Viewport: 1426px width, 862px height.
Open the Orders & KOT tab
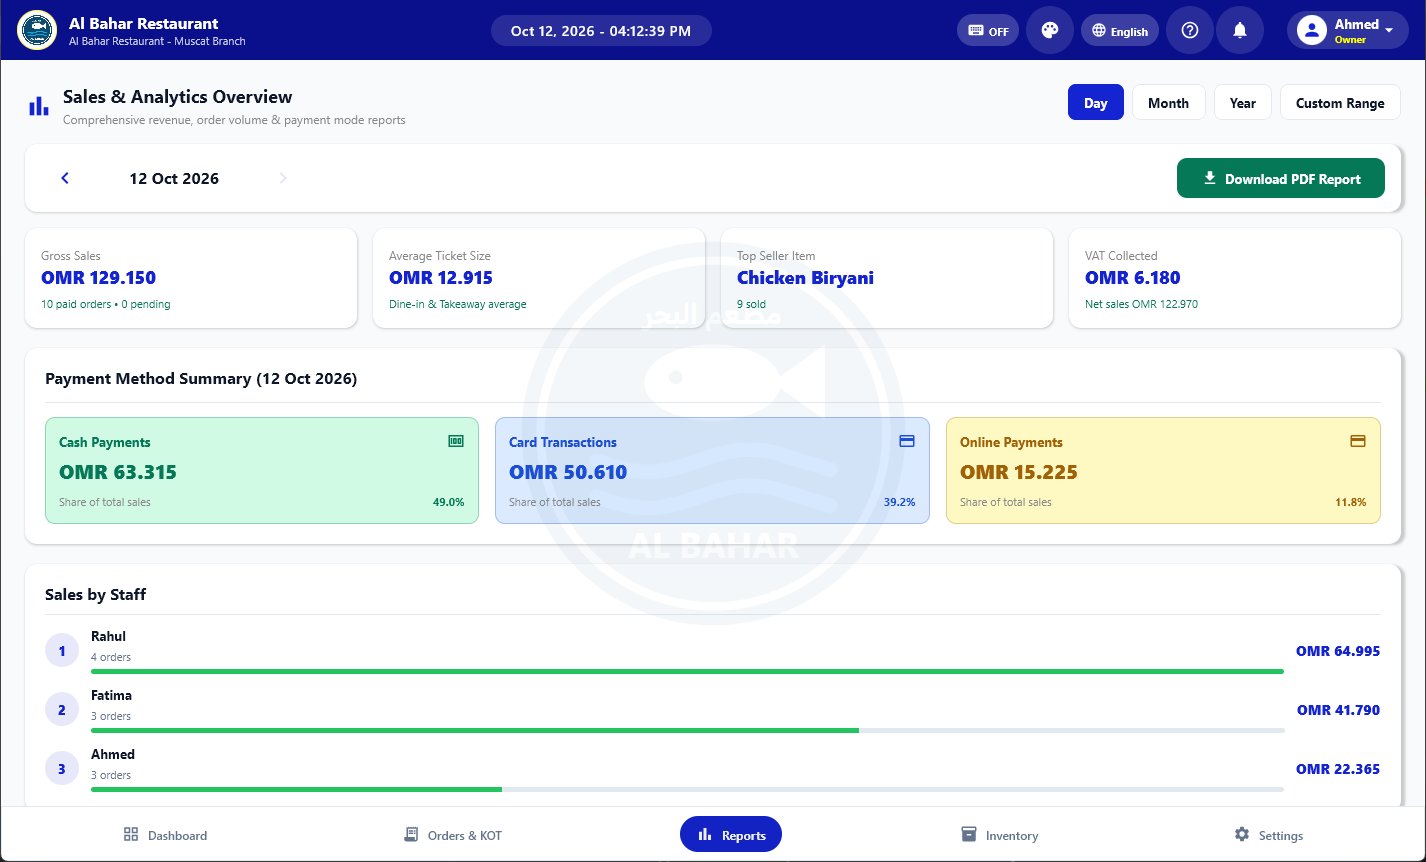[x=453, y=835]
